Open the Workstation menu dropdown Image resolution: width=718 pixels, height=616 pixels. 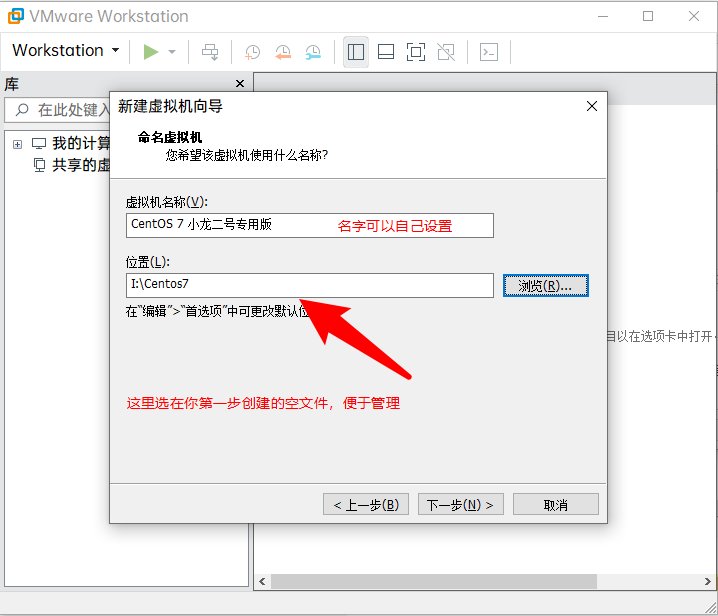click(66, 50)
